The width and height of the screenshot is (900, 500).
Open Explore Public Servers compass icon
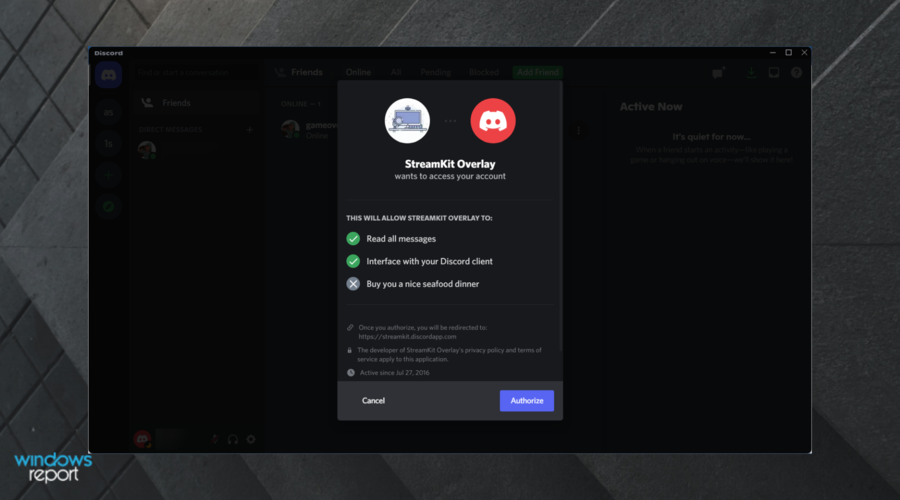(x=108, y=206)
